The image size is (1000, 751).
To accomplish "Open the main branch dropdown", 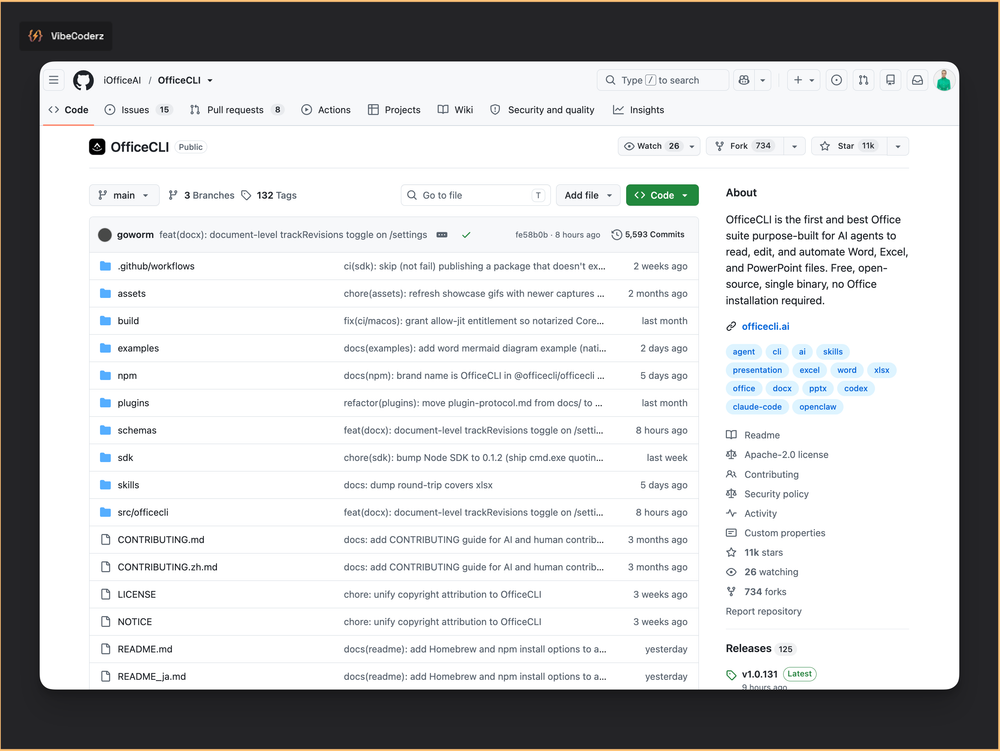I will click(x=123, y=195).
